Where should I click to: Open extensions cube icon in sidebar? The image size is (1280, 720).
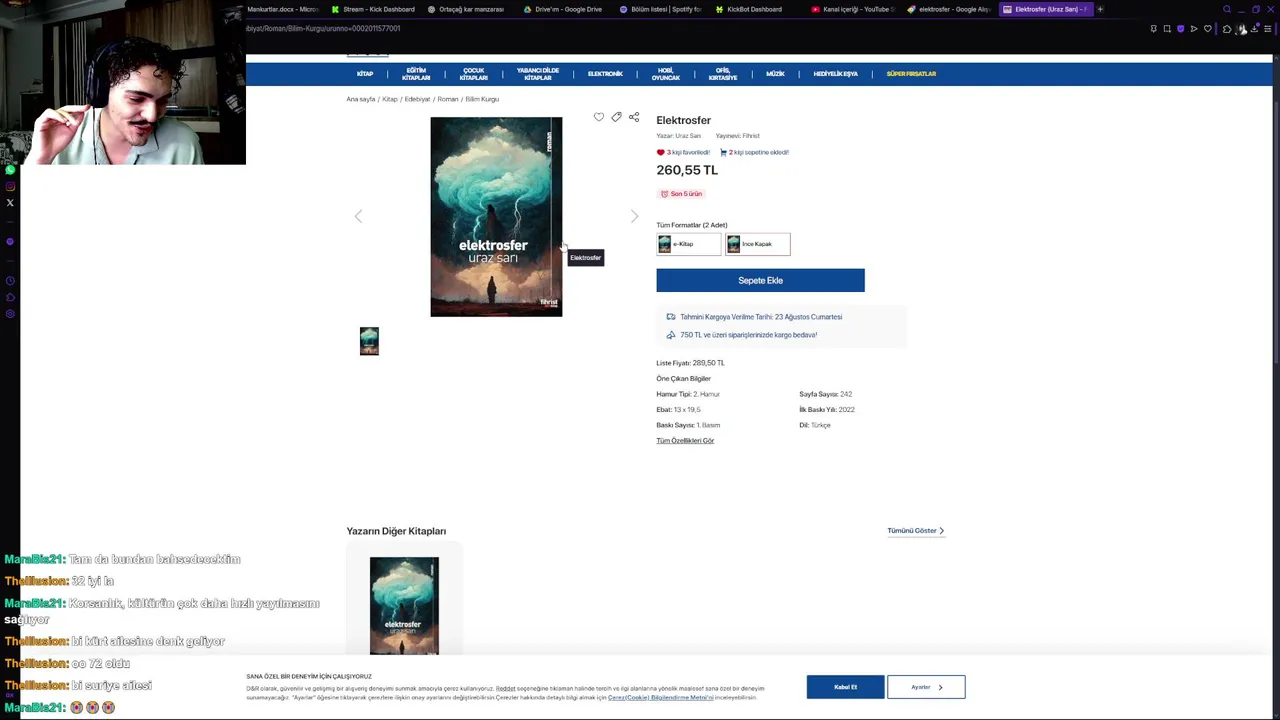(x=10, y=297)
